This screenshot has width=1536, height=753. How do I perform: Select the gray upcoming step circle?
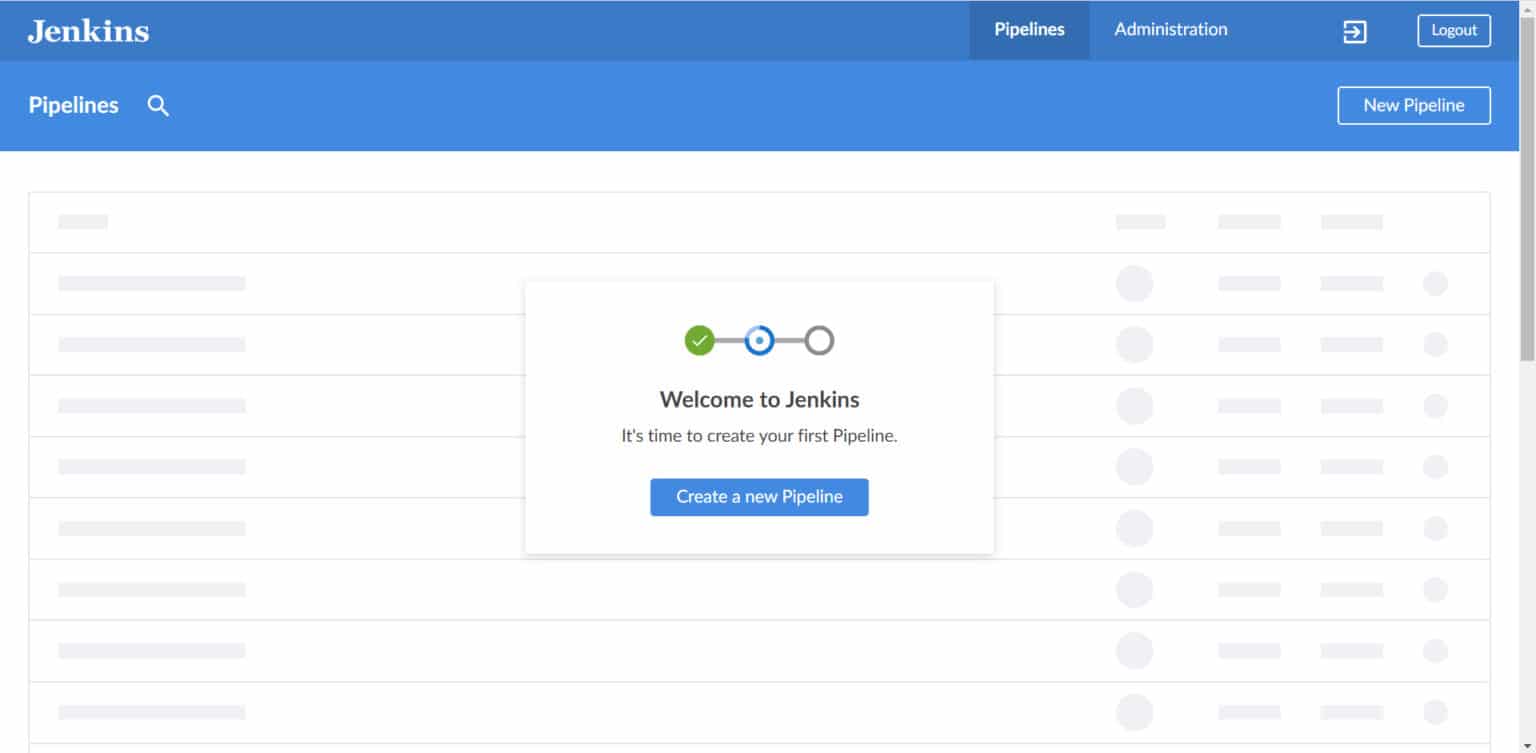pyautogui.click(x=819, y=340)
